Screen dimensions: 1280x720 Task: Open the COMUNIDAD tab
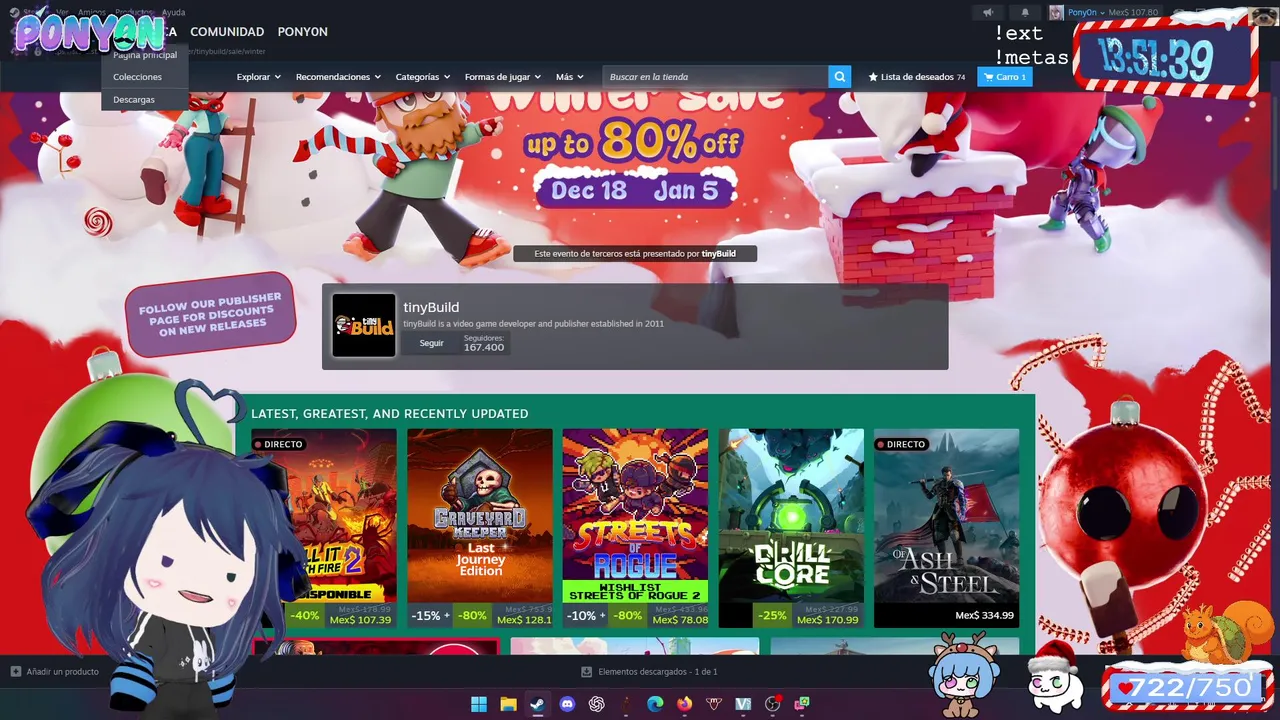227,32
